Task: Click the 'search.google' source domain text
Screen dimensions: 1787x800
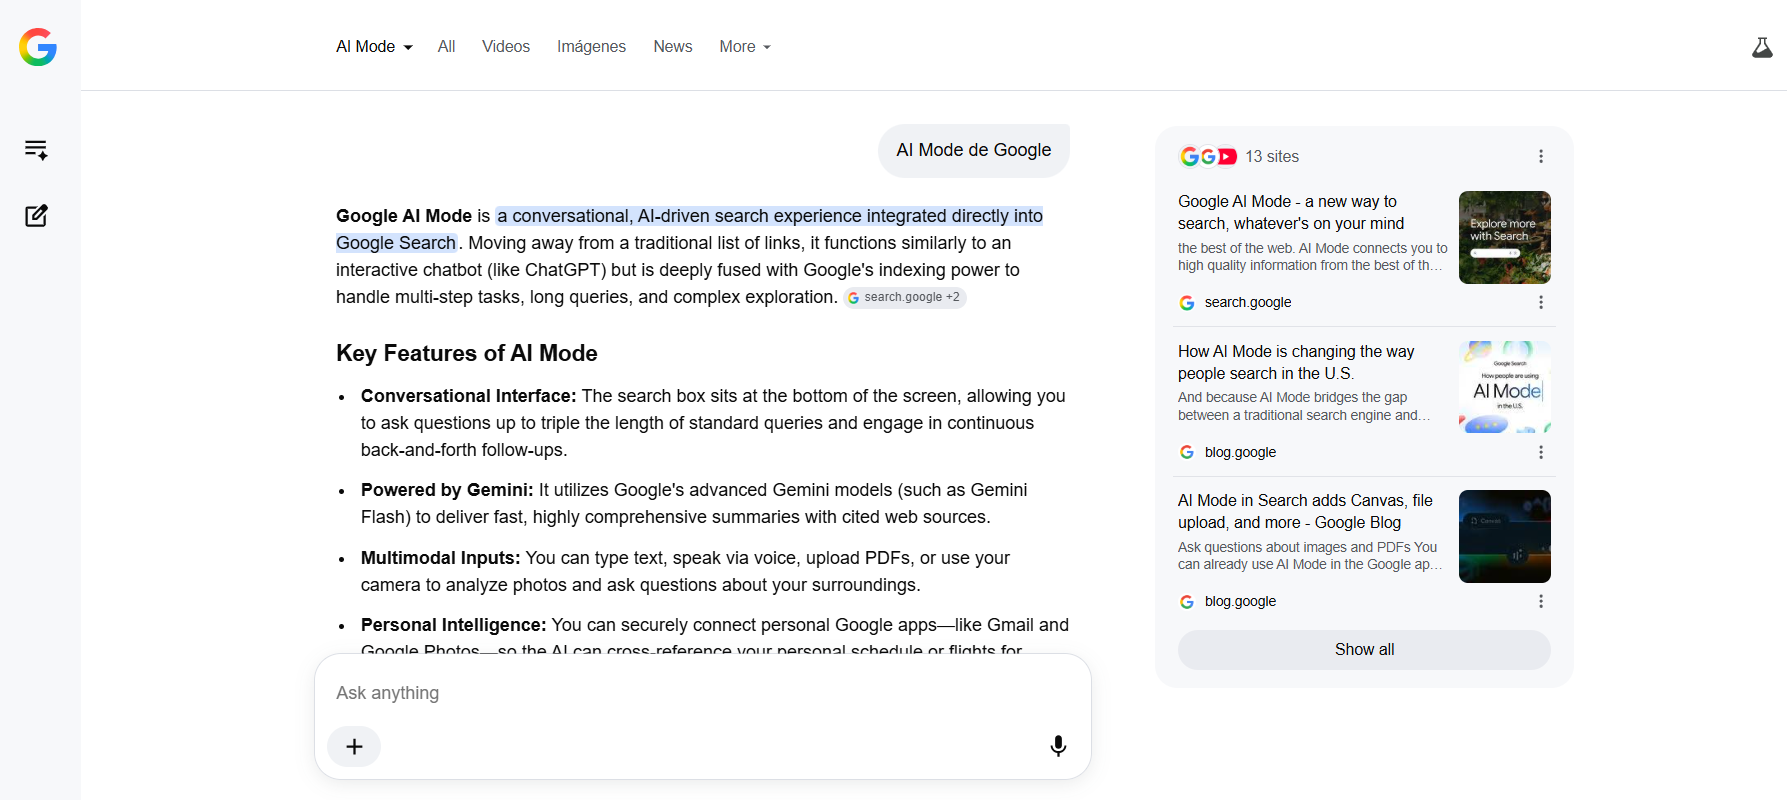Action: point(1248,302)
